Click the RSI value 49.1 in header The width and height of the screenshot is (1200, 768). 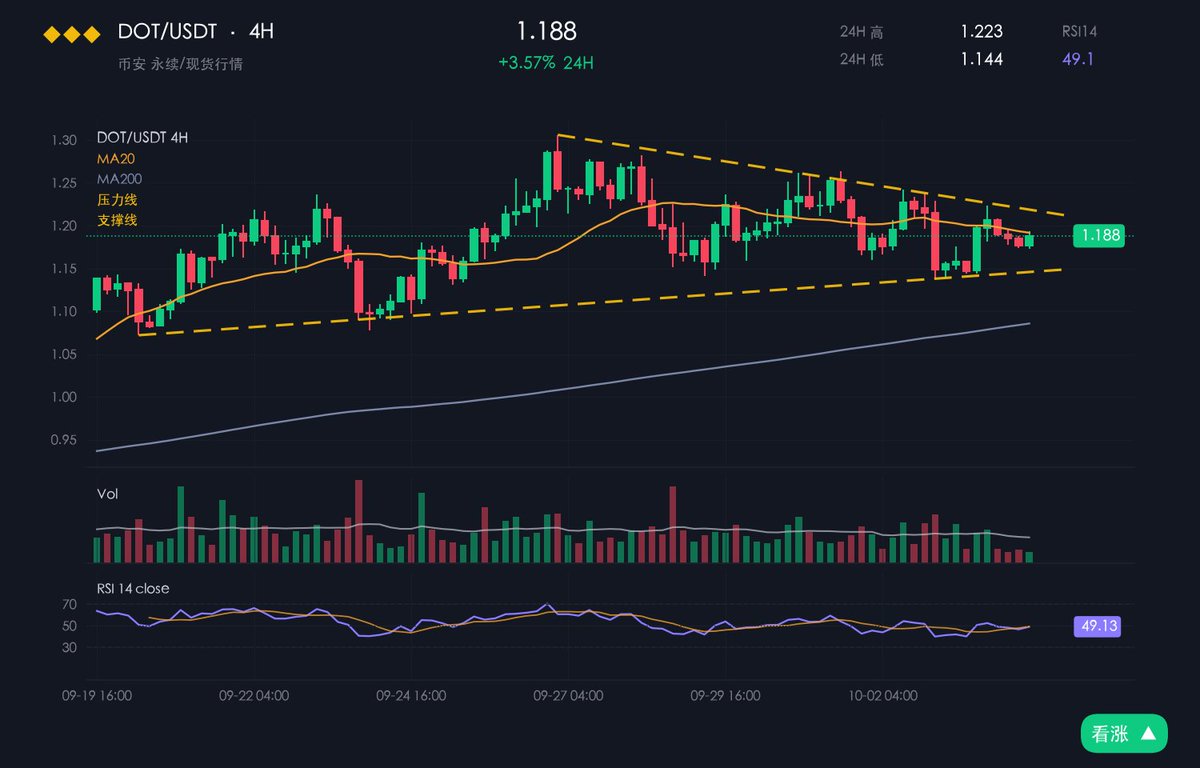click(1078, 59)
